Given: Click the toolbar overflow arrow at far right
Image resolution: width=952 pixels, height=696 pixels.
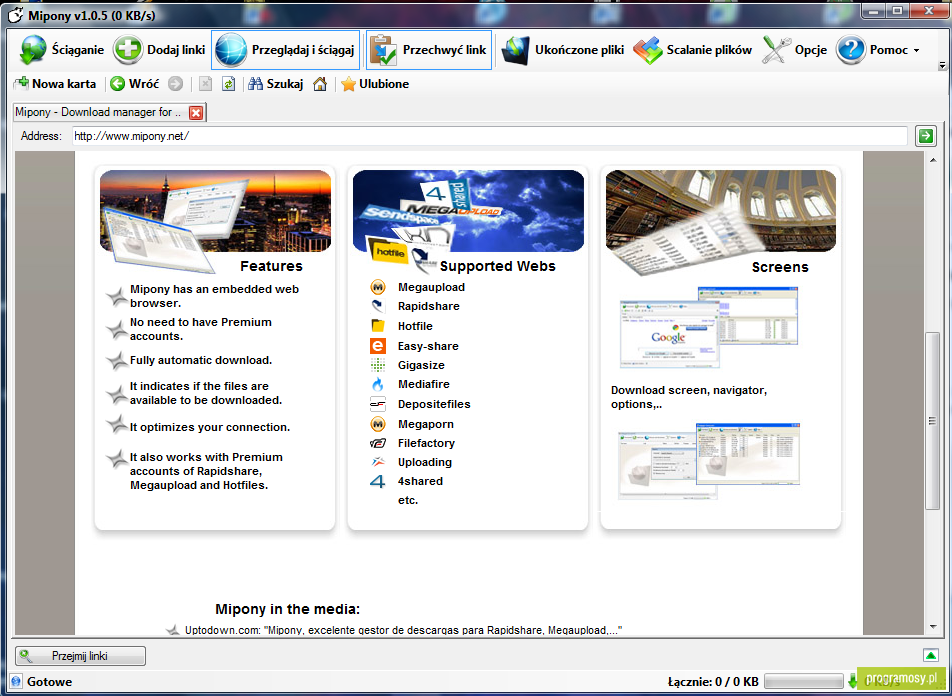Looking at the screenshot, I should pos(942,65).
